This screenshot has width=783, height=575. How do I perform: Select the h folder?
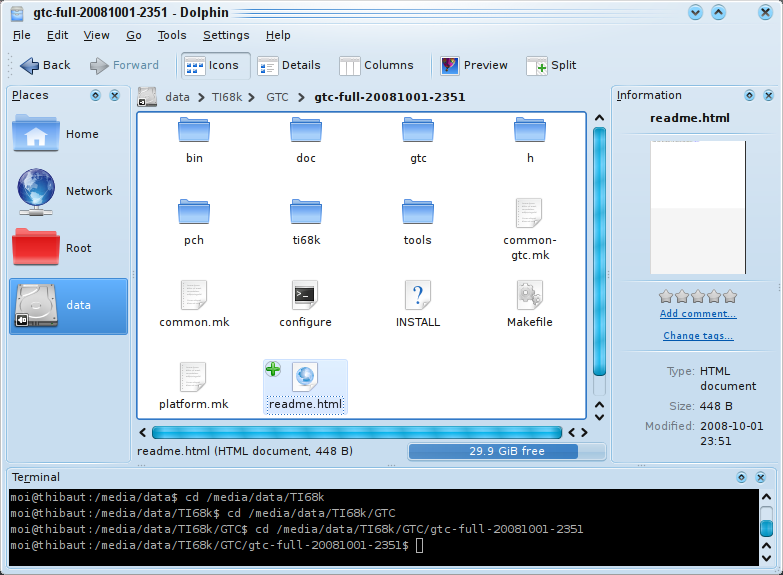pos(530,140)
